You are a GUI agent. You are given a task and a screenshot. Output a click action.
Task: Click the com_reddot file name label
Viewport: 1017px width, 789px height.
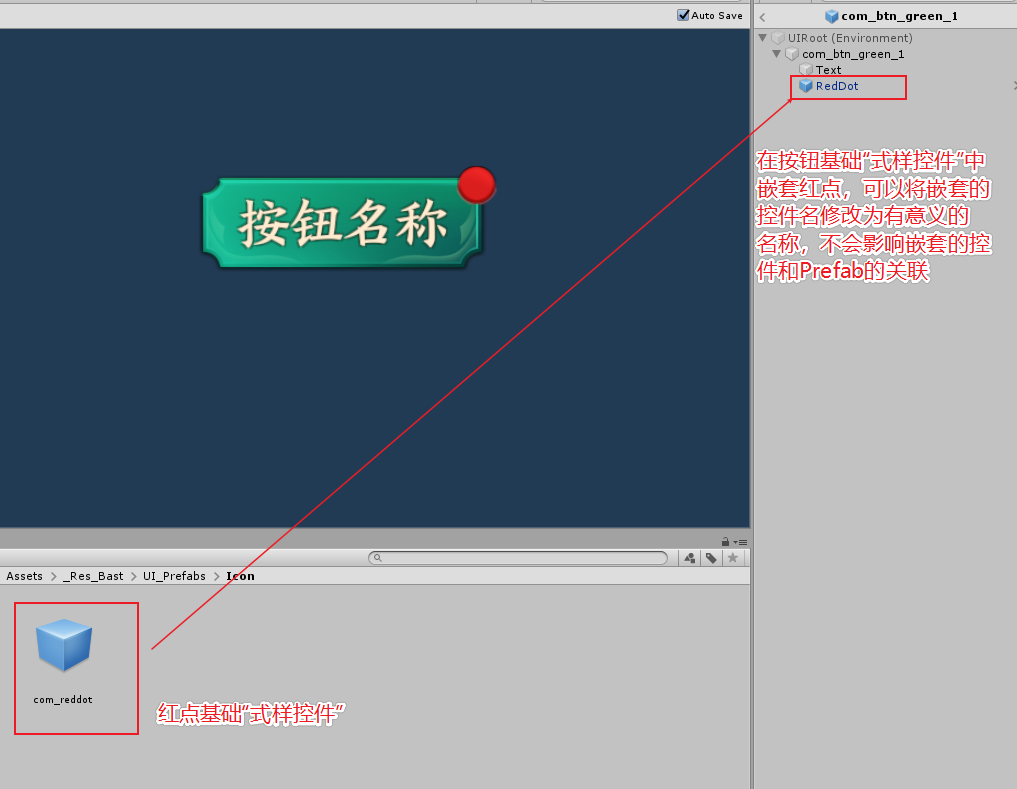[63, 699]
